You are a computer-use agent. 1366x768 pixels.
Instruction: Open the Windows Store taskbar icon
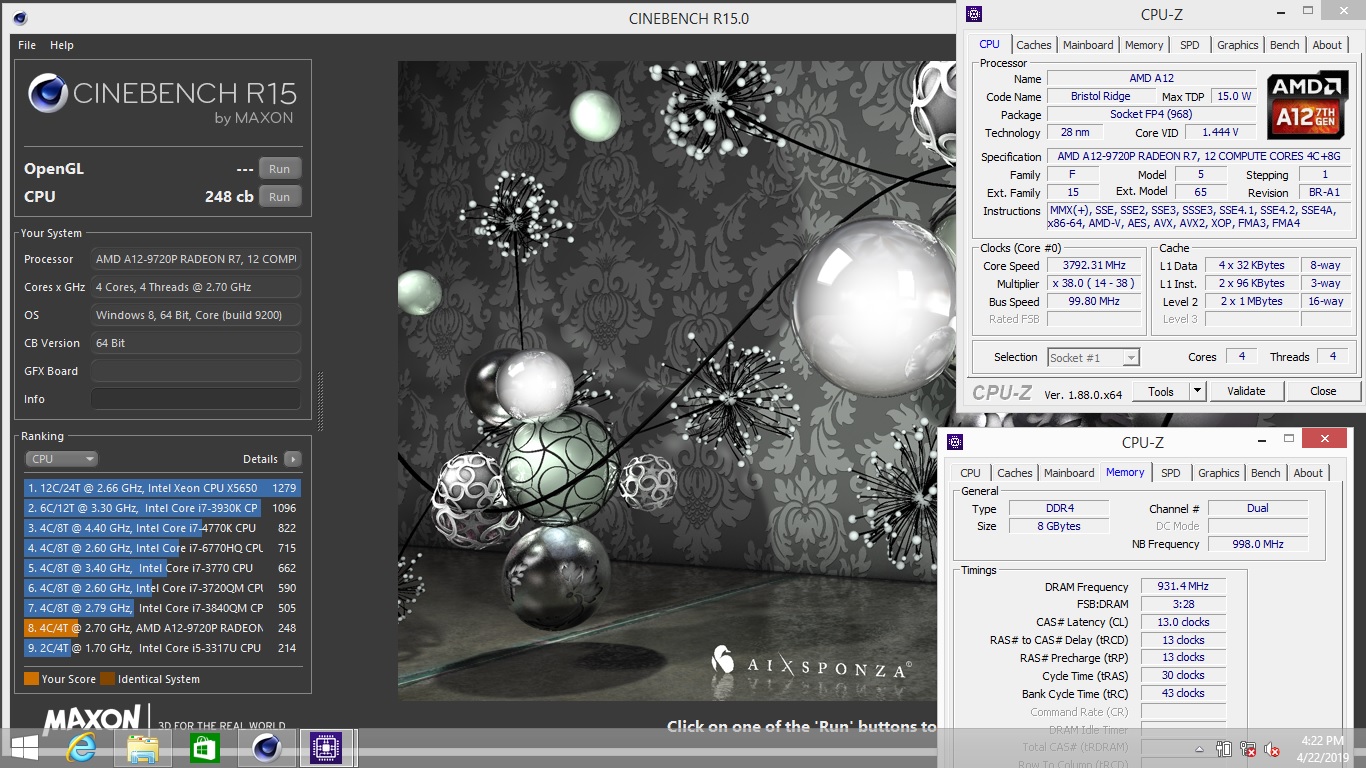click(205, 748)
